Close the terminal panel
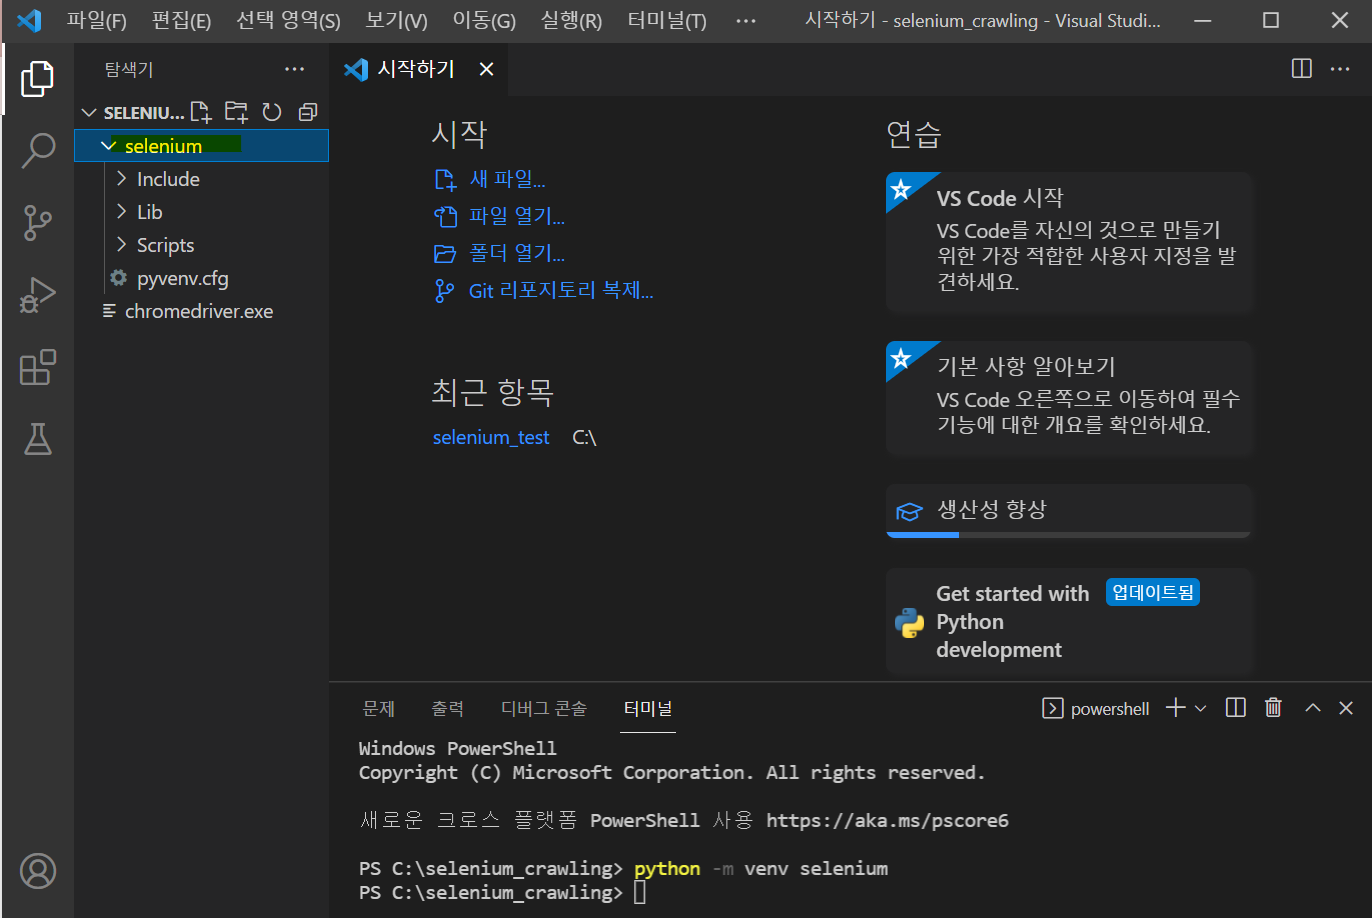 pos(1346,708)
